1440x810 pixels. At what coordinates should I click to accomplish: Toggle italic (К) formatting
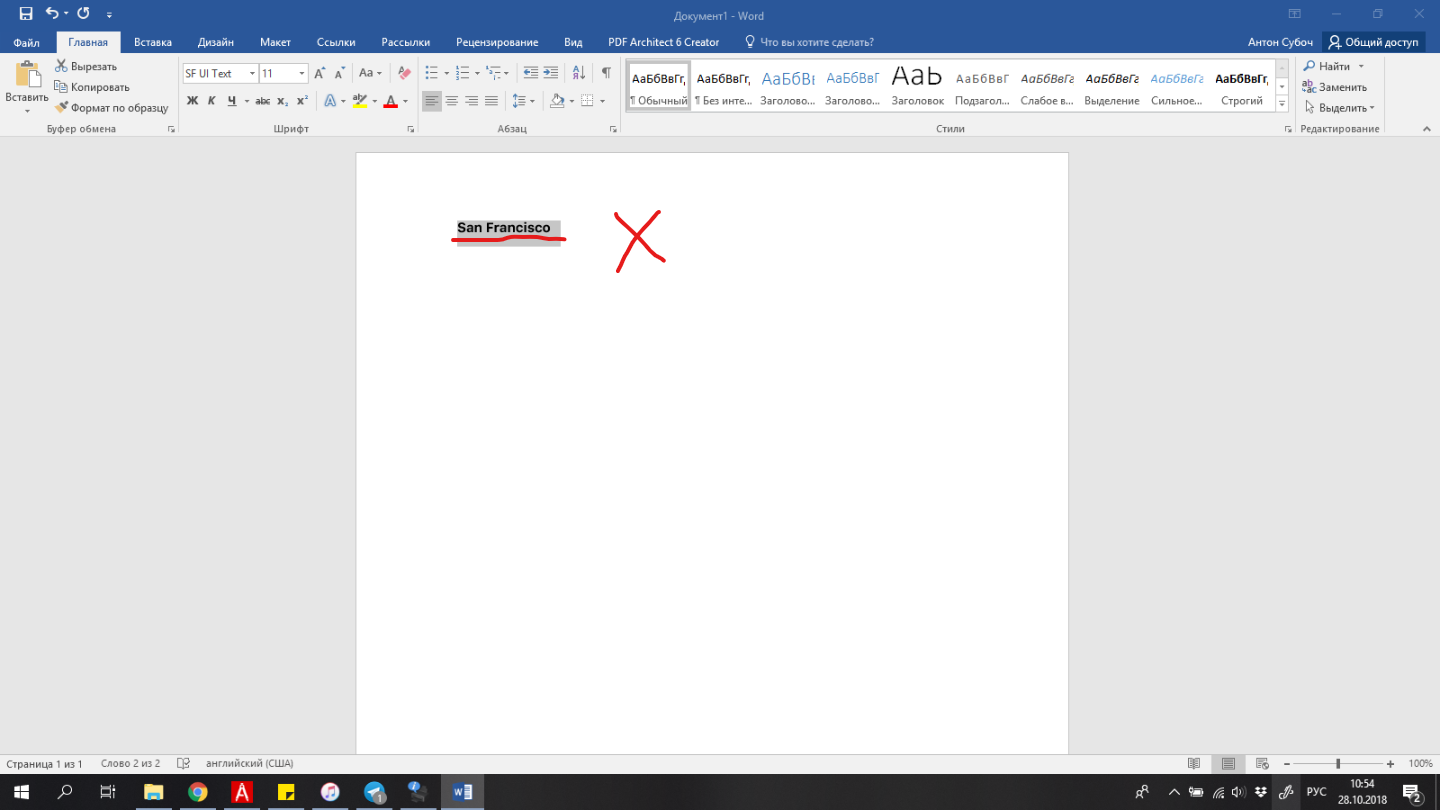point(211,101)
